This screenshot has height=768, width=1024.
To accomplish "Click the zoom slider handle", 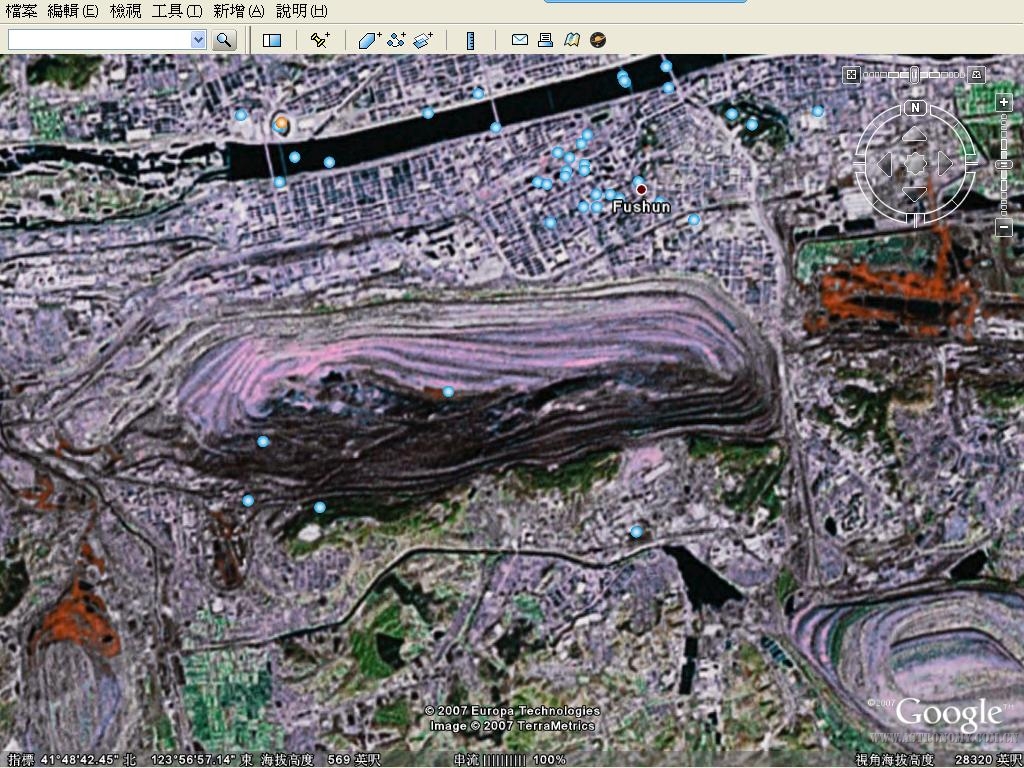I will pos(1004,165).
